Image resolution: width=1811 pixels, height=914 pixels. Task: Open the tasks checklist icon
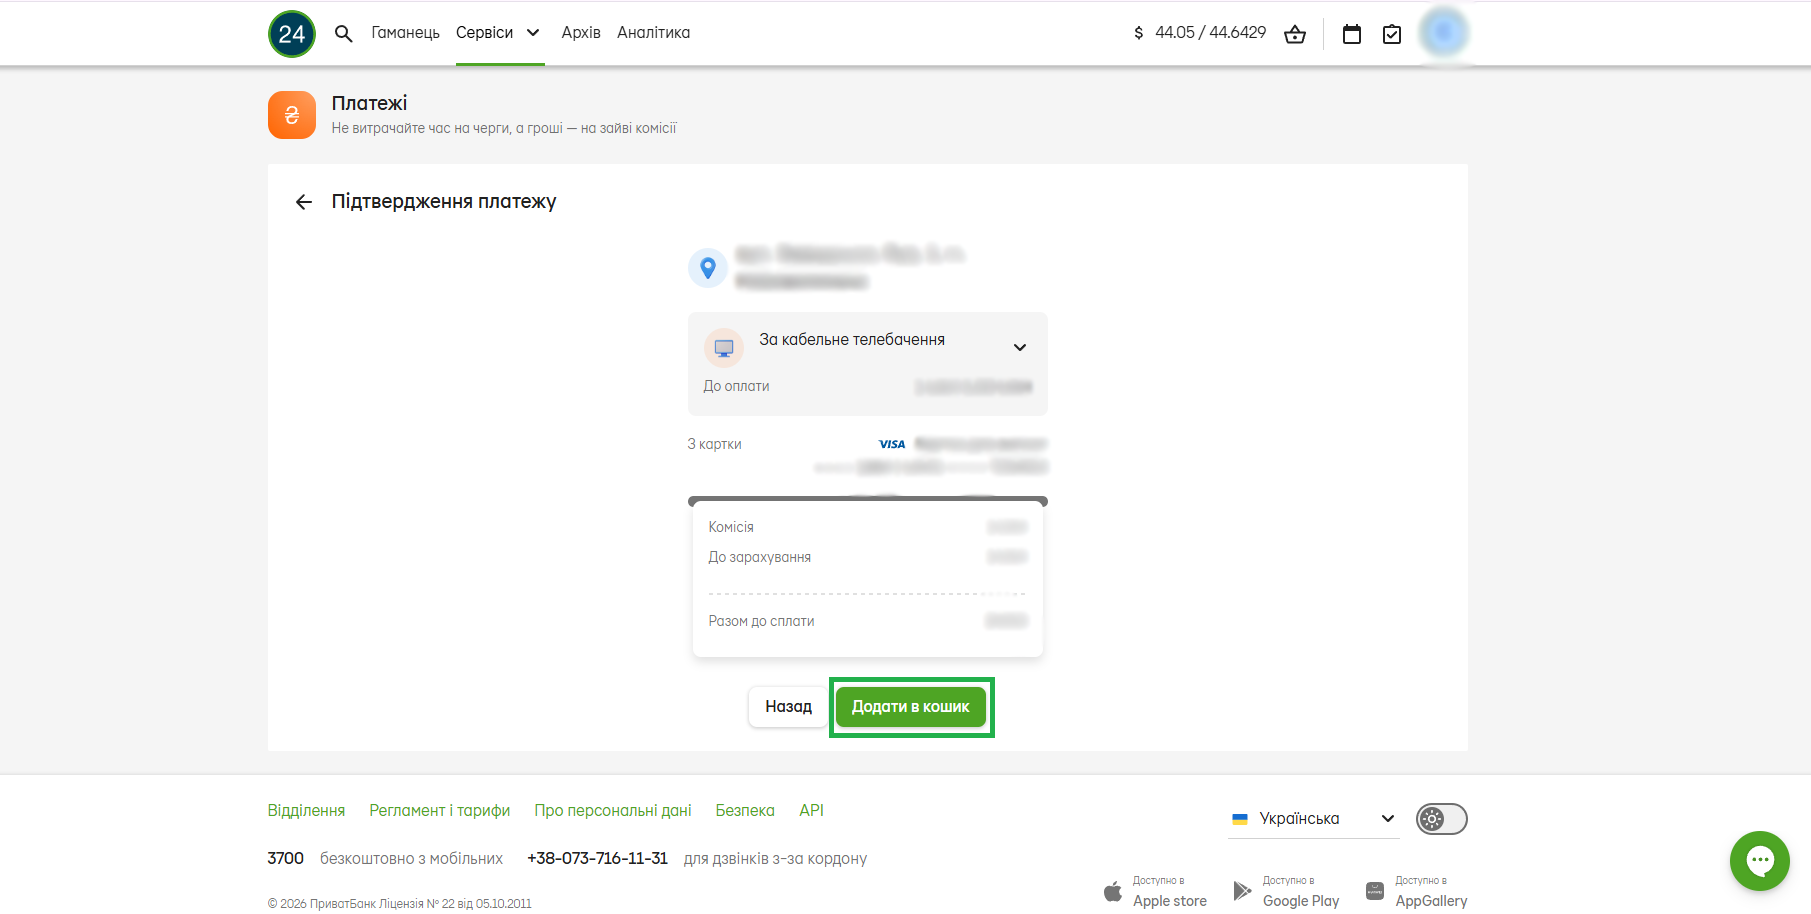point(1392,35)
